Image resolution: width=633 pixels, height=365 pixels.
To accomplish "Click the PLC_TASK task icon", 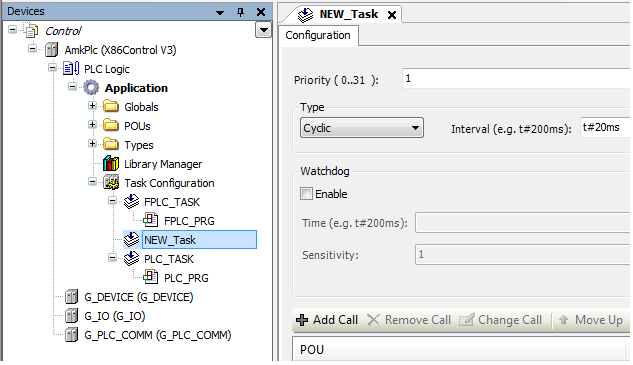I will [131, 258].
